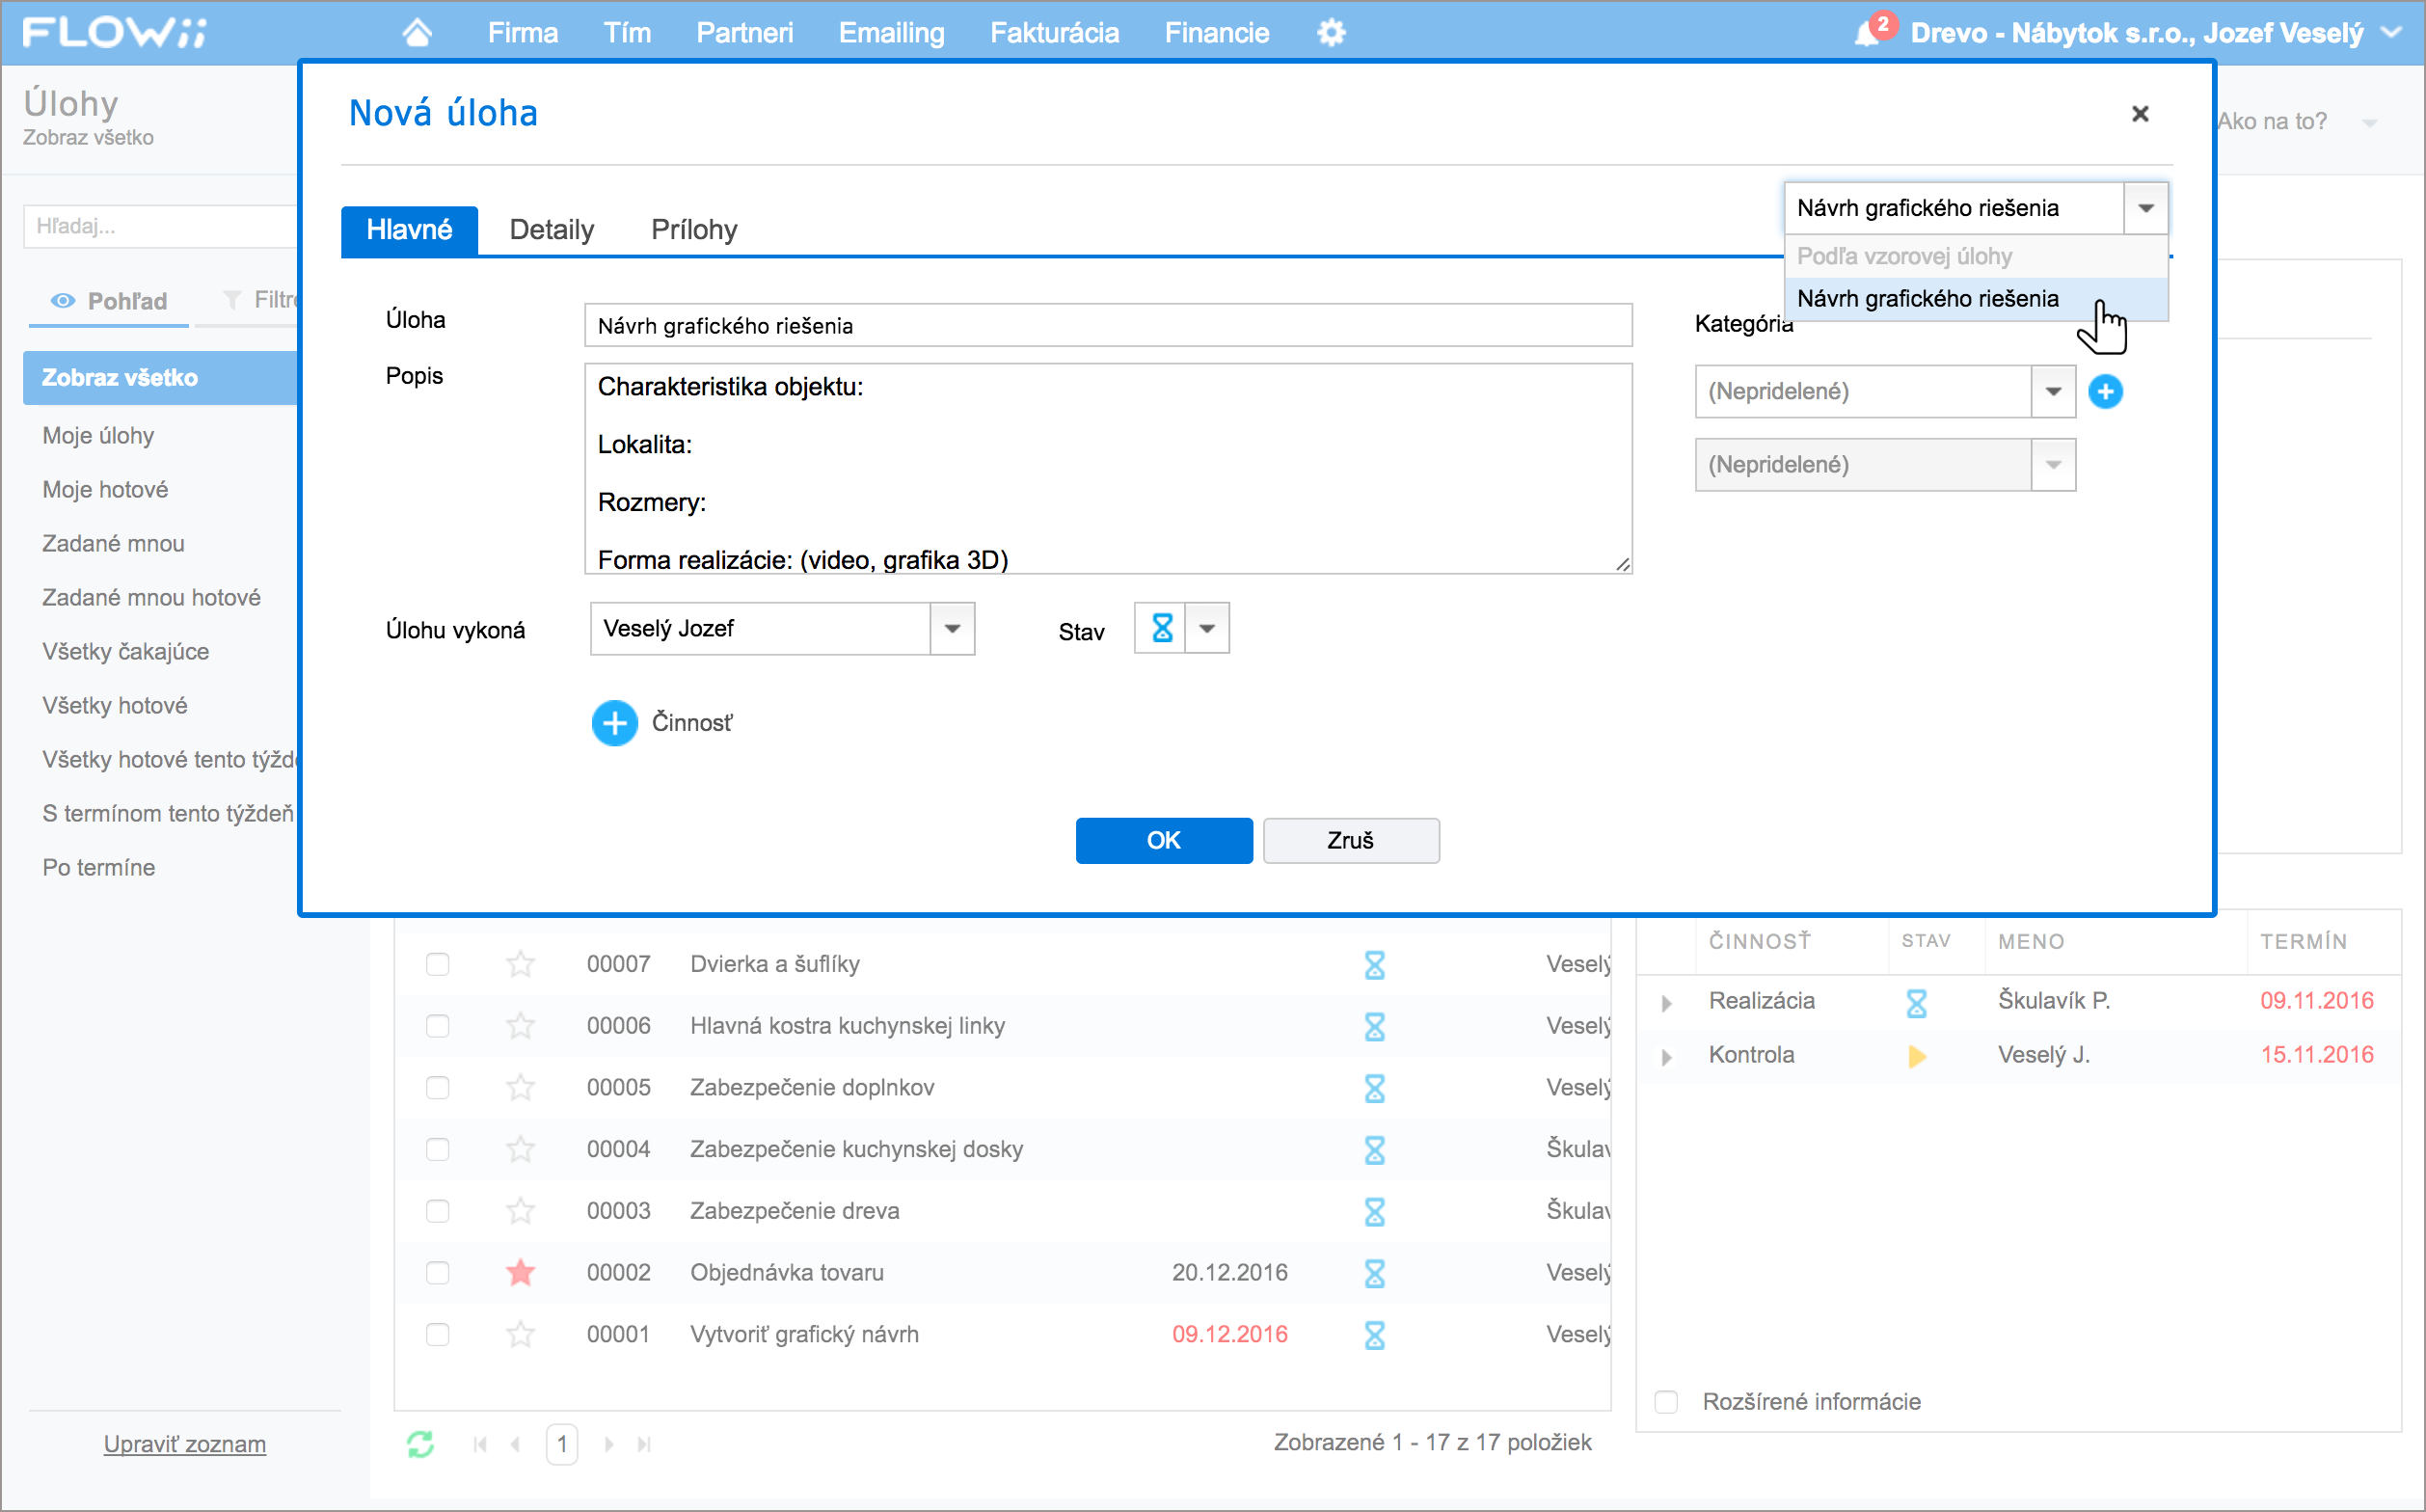
Task: Go to the last page of the list
Action: 644,1444
